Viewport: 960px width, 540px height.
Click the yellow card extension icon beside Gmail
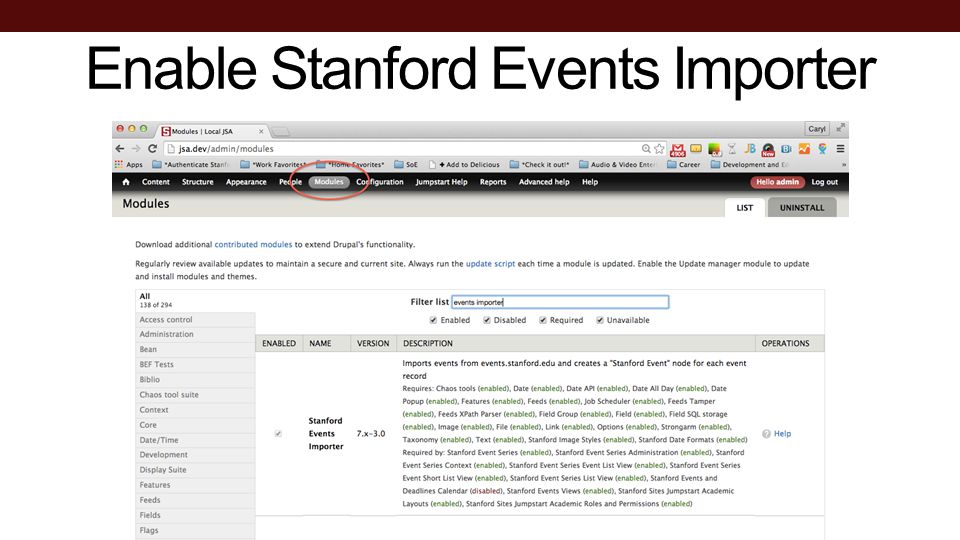(696, 148)
